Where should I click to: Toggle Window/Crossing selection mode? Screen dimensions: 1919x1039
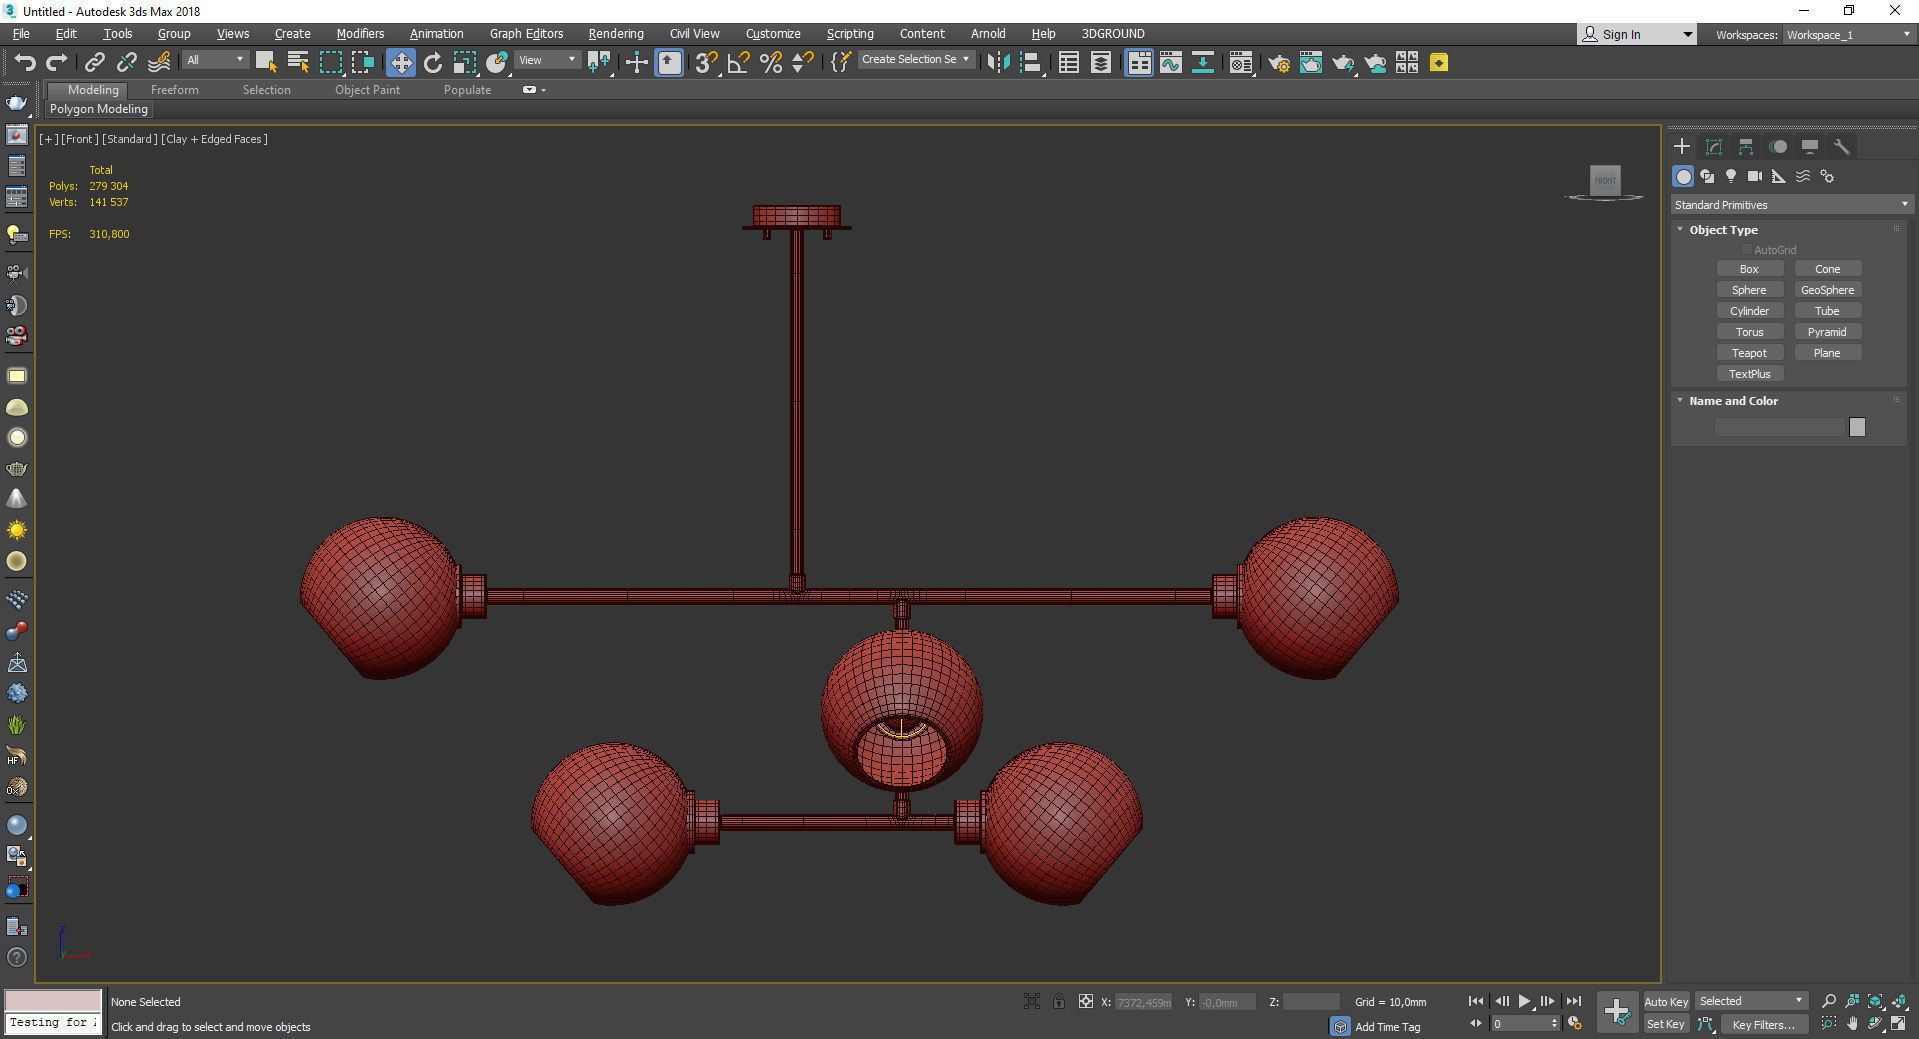click(363, 63)
